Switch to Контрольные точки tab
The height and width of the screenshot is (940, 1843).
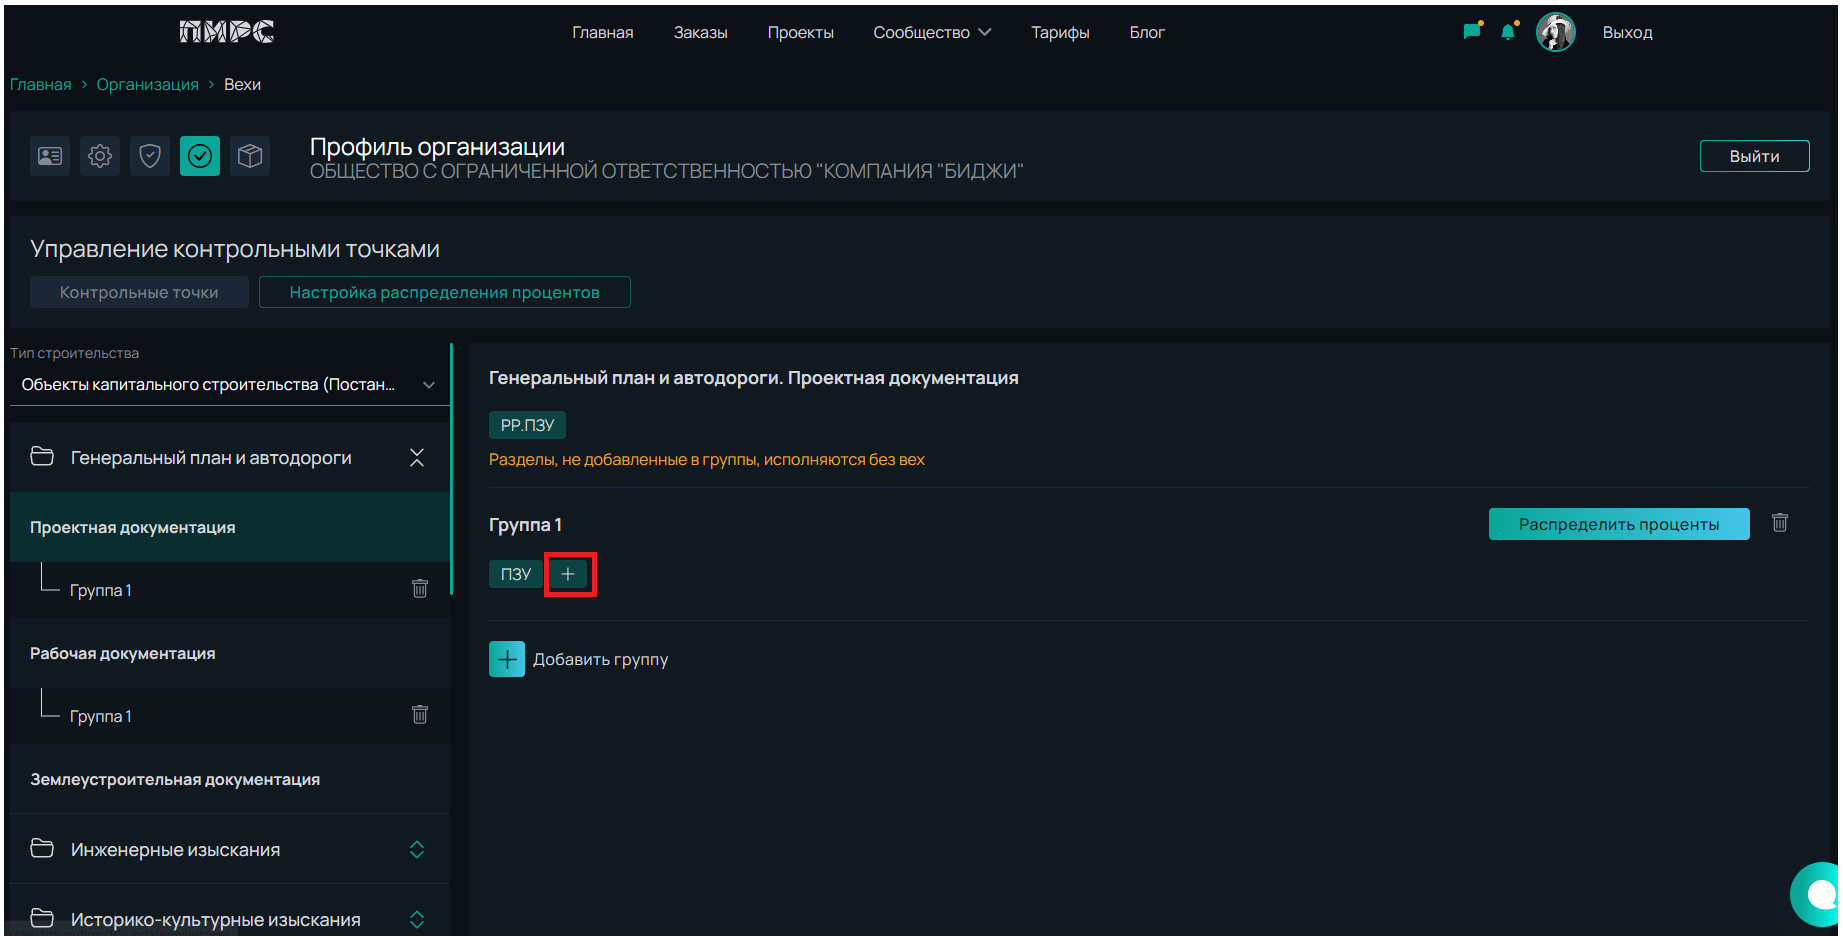(139, 293)
